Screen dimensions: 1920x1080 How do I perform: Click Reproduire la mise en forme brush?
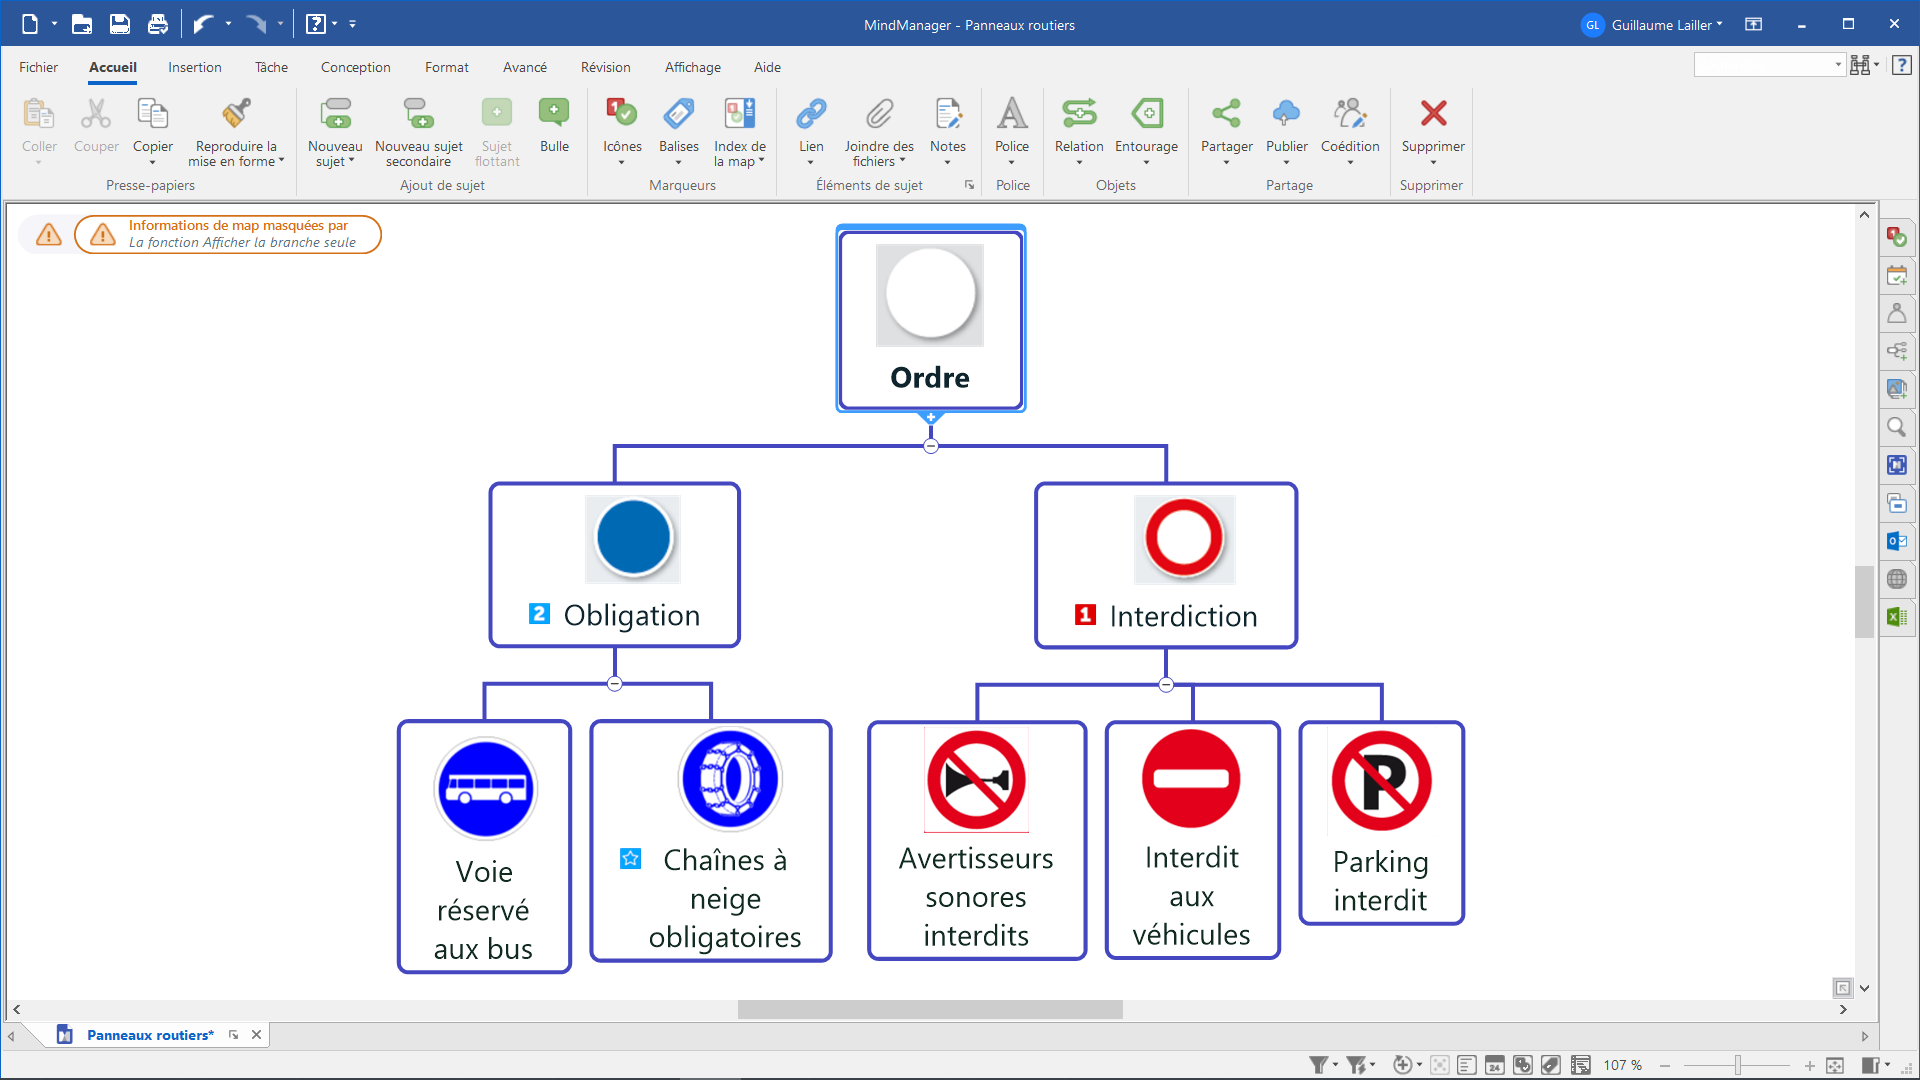(x=237, y=114)
